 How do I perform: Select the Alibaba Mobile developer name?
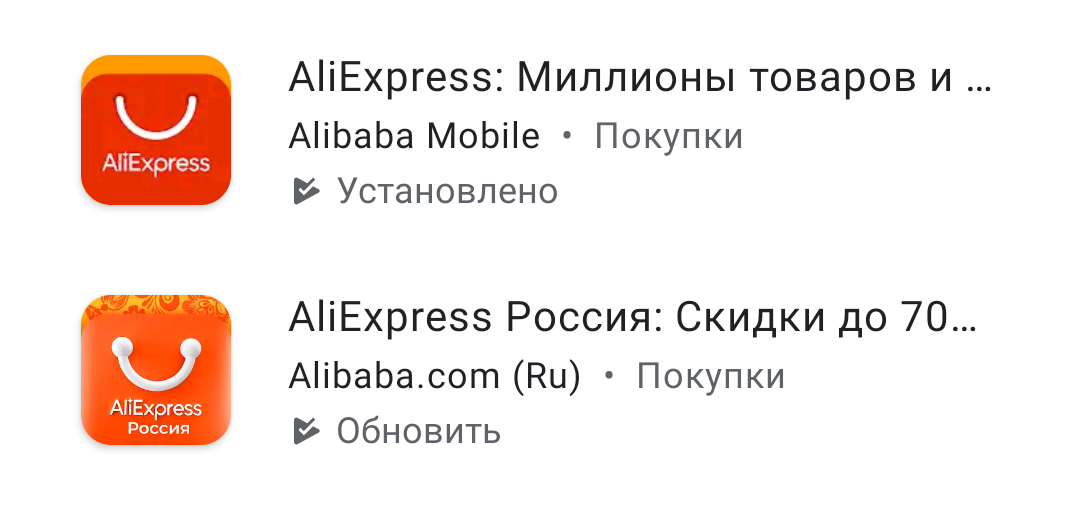coord(414,136)
